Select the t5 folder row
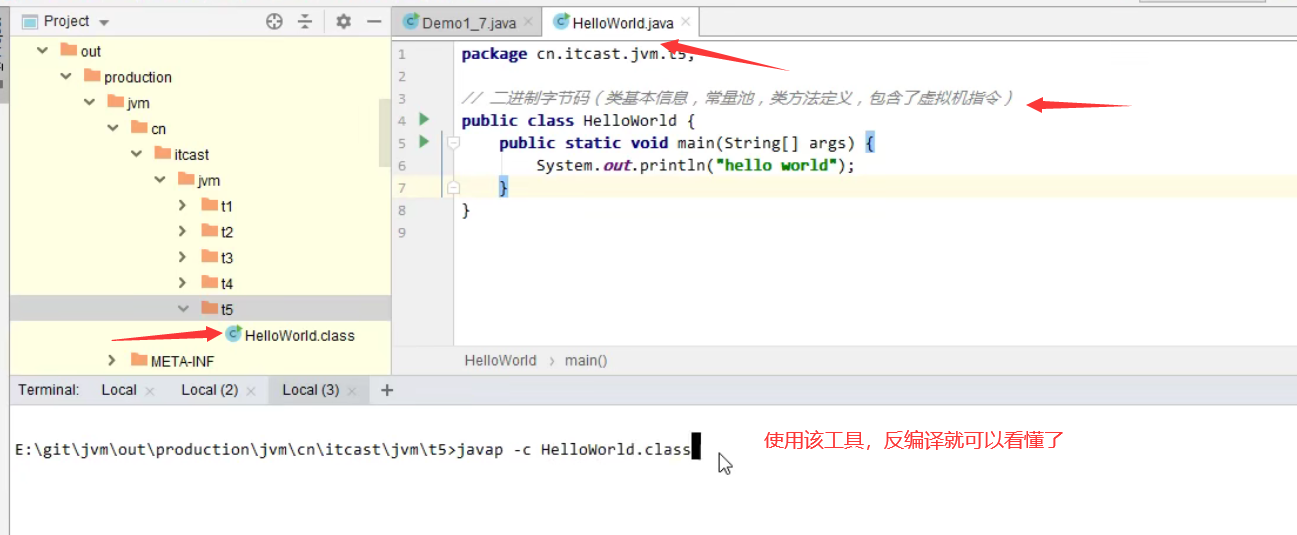Screen dimensions: 1297x535 pyautogui.click(x=200, y=309)
